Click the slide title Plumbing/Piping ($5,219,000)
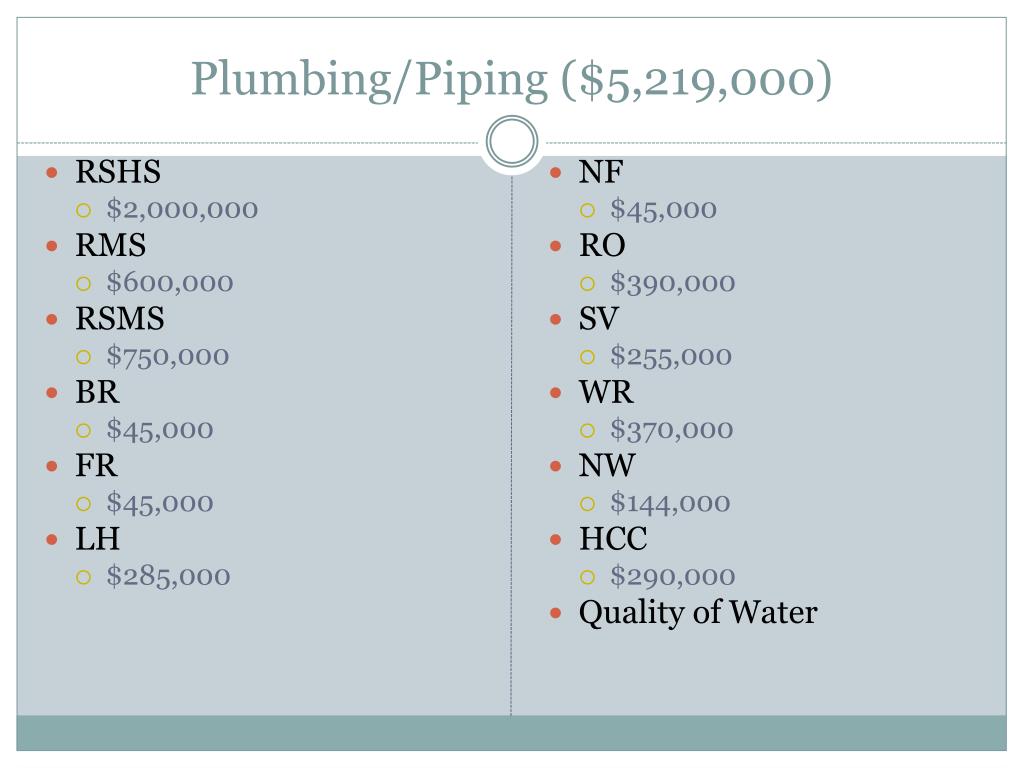 click(511, 81)
